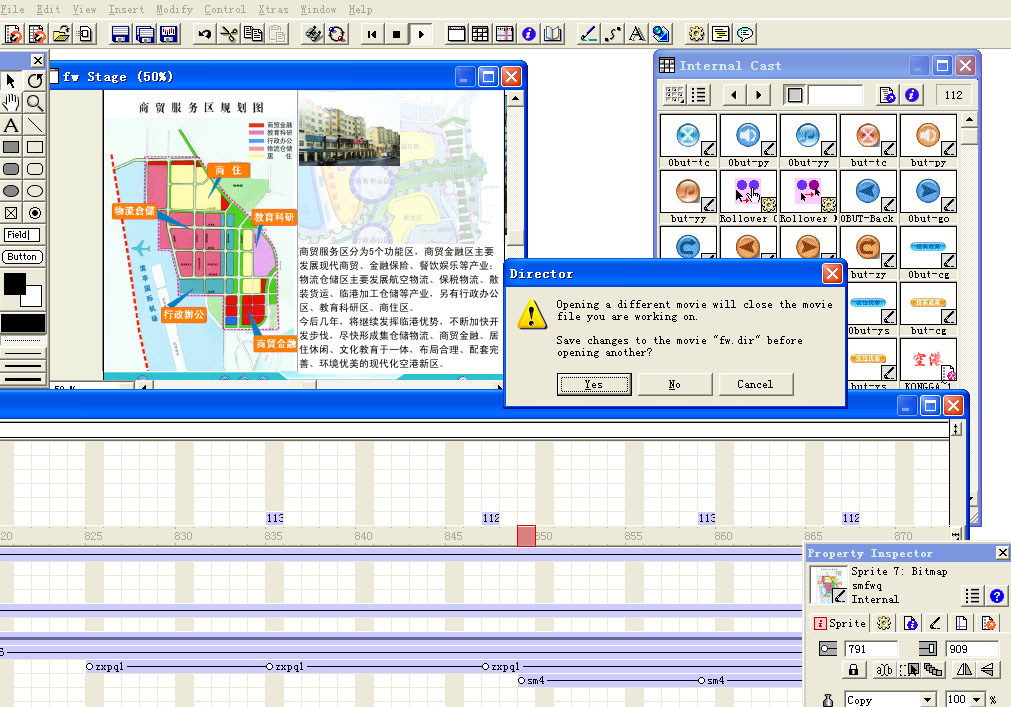Select the Check Box tool

pos(11,213)
